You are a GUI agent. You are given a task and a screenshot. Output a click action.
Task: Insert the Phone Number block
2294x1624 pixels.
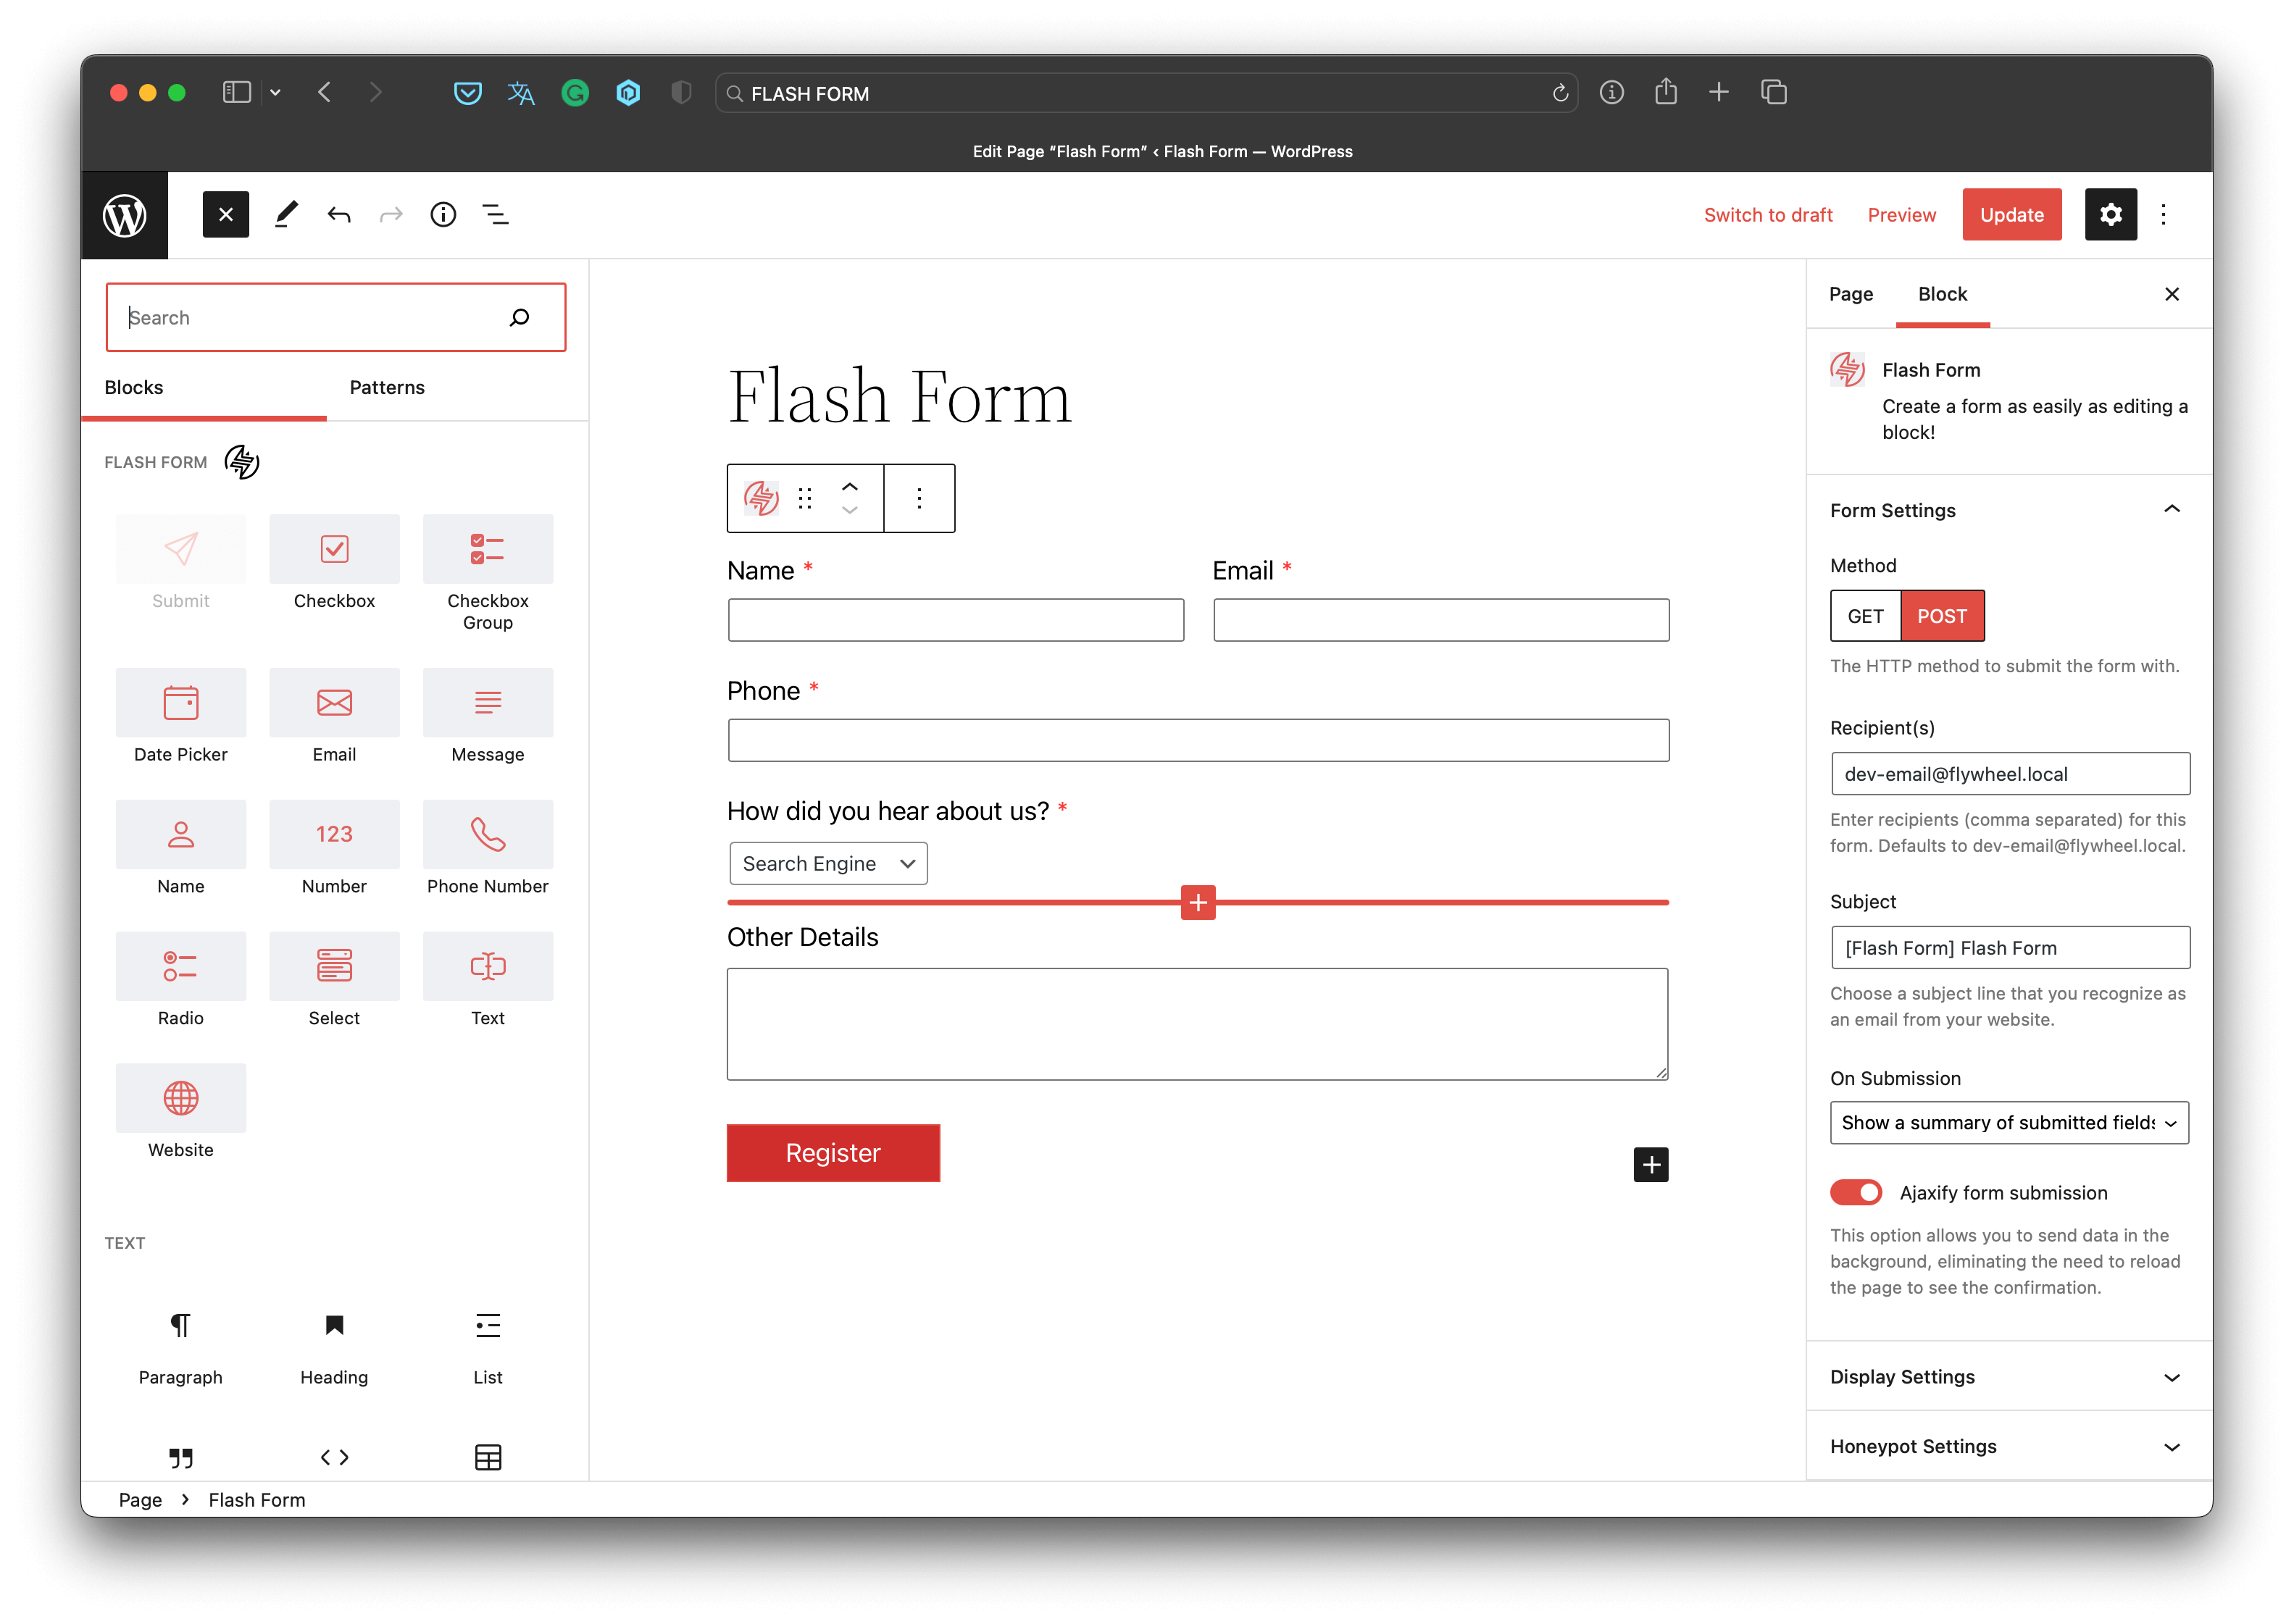488,849
